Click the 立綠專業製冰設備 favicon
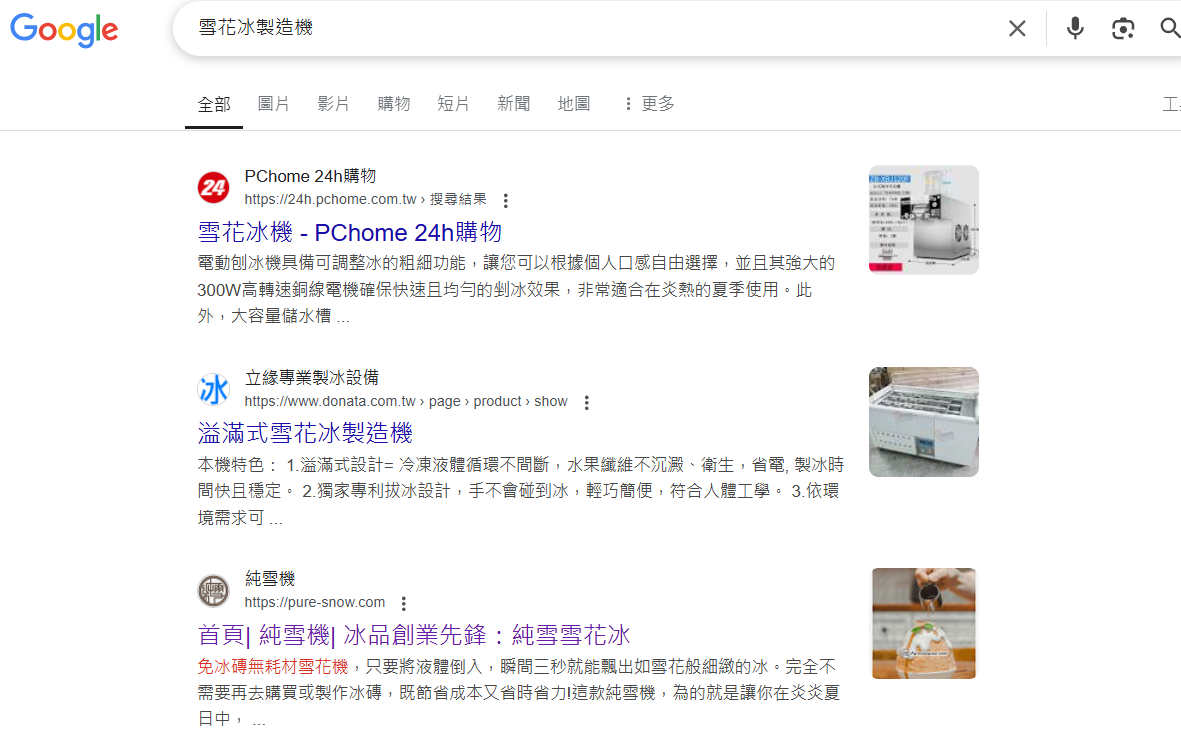 click(213, 389)
